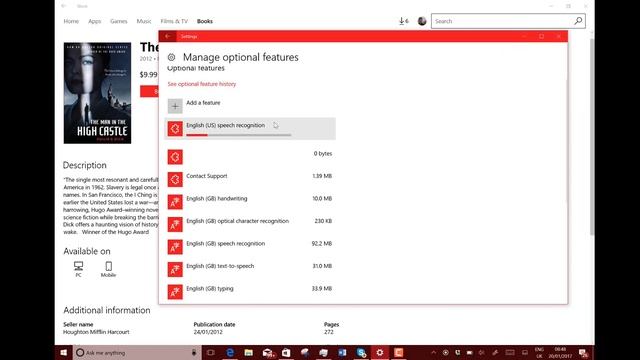Click the Add a feature label
The height and width of the screenshot is (360, 640).
[203, 103]
